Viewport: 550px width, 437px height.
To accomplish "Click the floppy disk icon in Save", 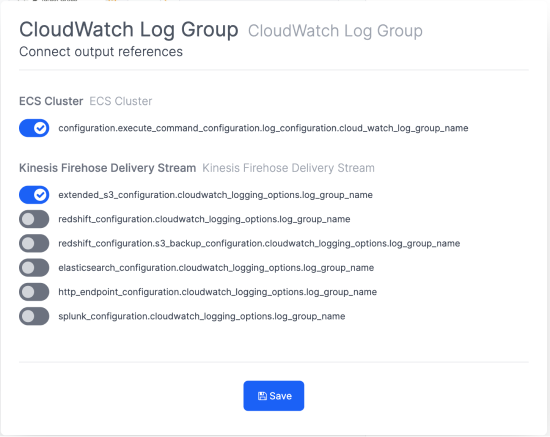I will click(x=262, y=396).
